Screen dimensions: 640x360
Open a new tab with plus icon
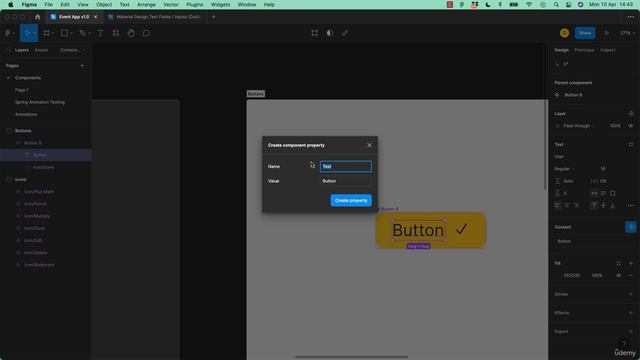[x=213, y=17]
